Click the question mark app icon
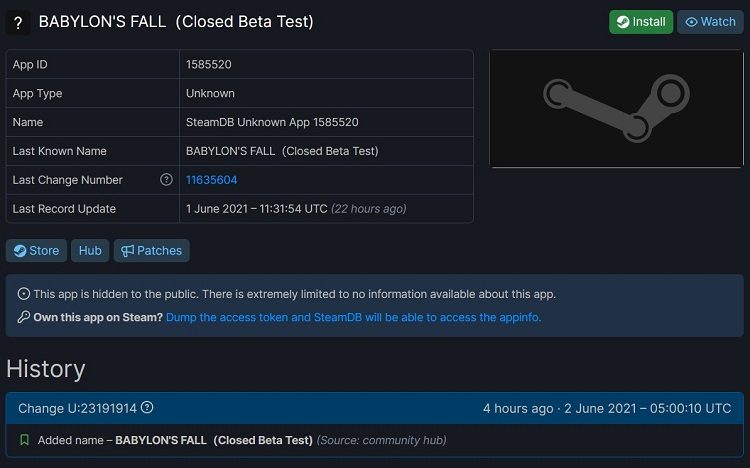This screenshot has width=750, height=468. pyautogui.click(x=18, y=22)
